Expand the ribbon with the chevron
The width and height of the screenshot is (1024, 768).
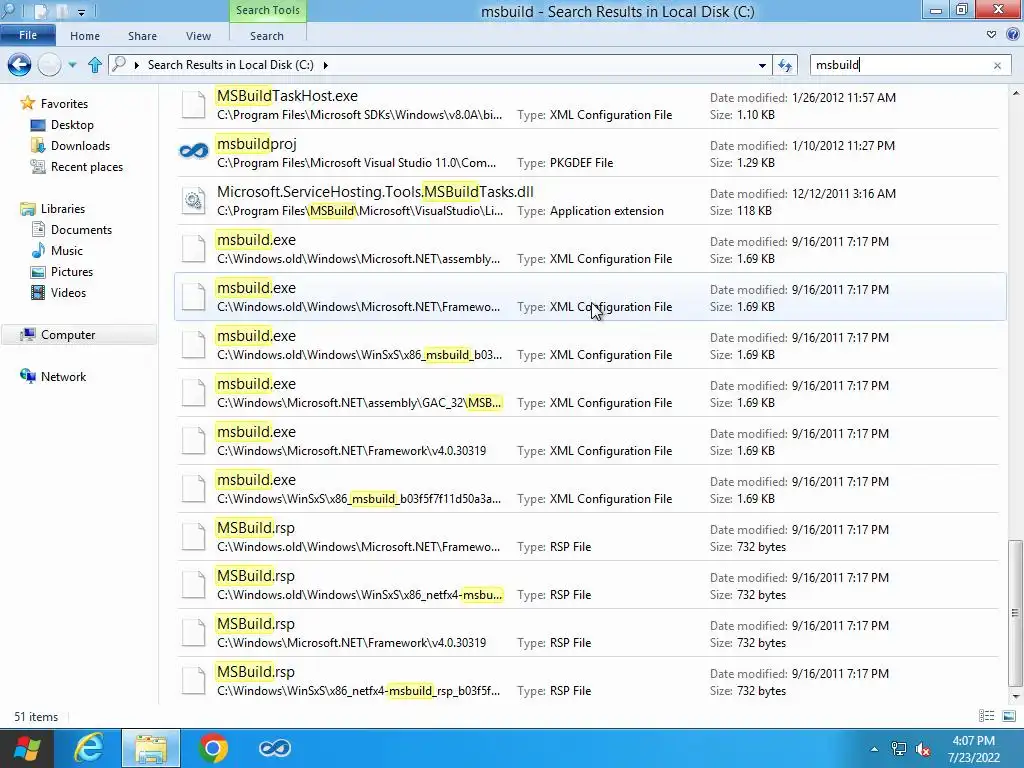(x=991, y=35)
